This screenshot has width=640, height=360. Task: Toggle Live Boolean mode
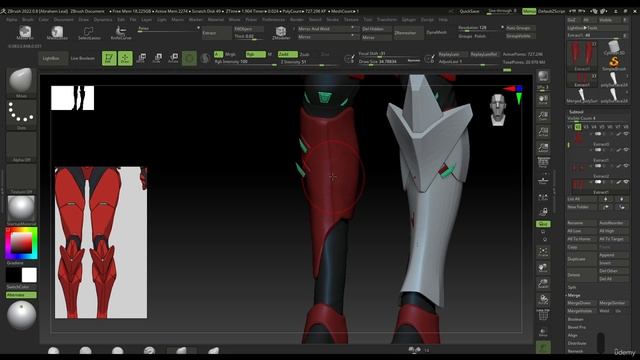(x=82, y=58)
